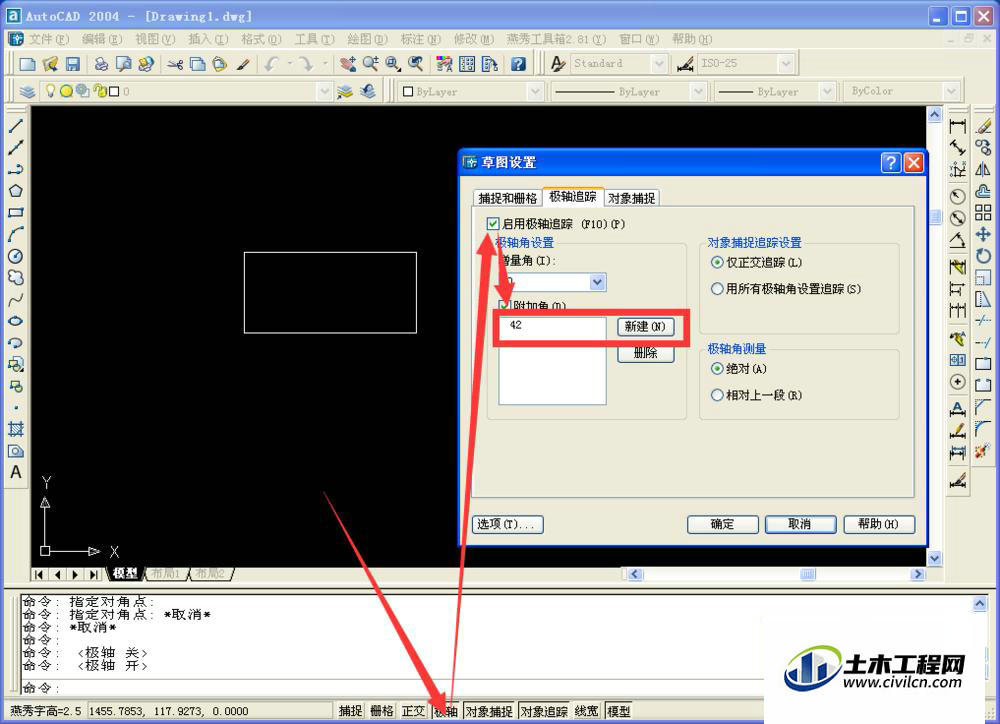Image resolution: width=1000 pixels, height=724 pixels.
Task: Open the Layer Properties Manager icon
Action: [27, 91]
